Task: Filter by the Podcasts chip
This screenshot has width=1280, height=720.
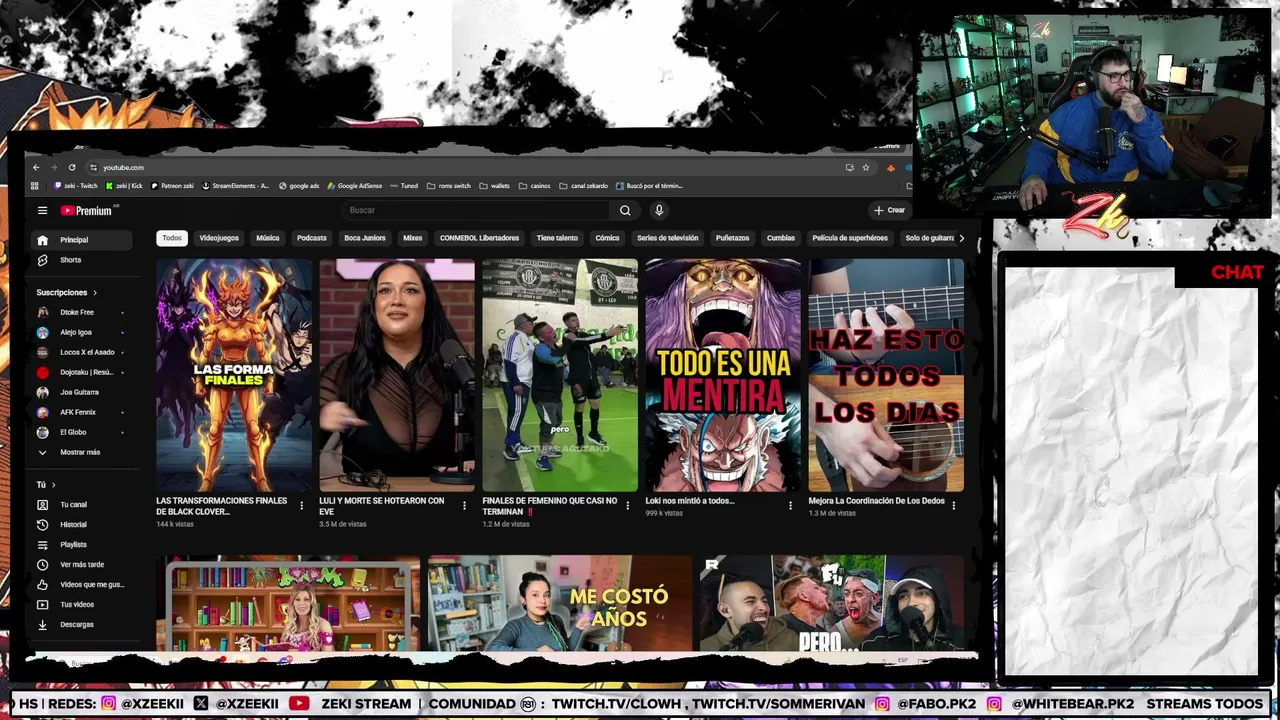Action: pyautogui.click(x=312, y=238)
